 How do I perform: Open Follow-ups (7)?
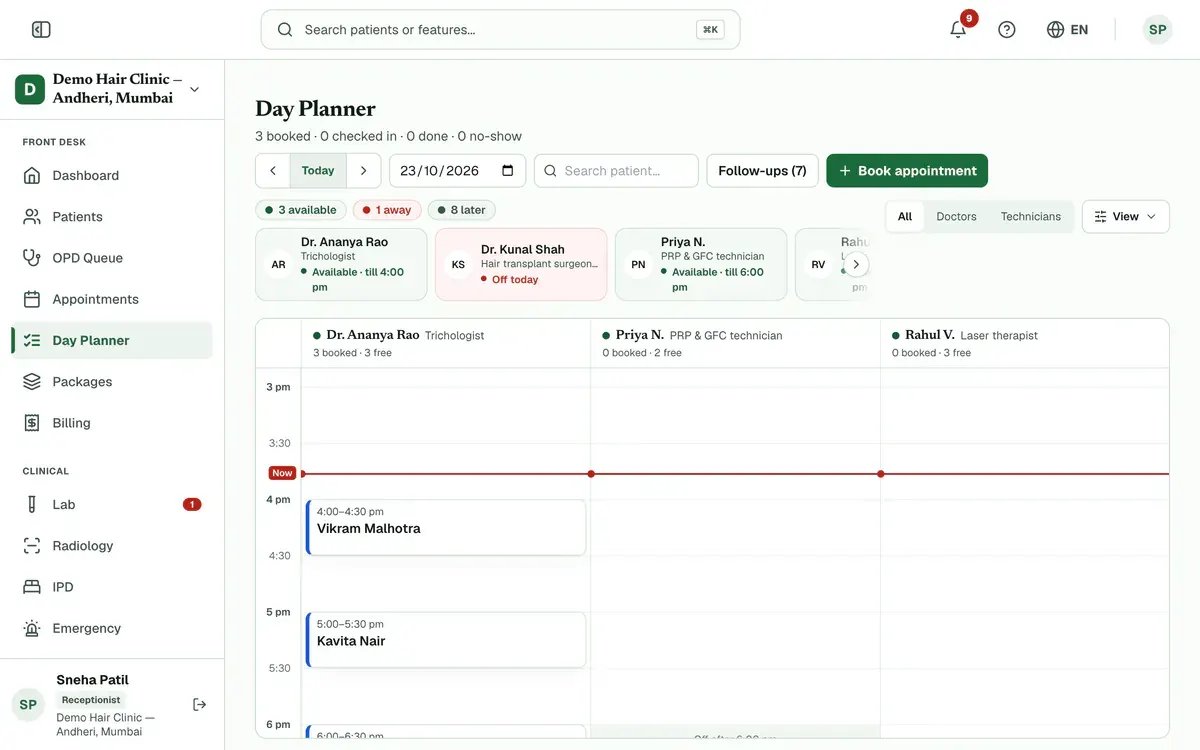[763, 171]
